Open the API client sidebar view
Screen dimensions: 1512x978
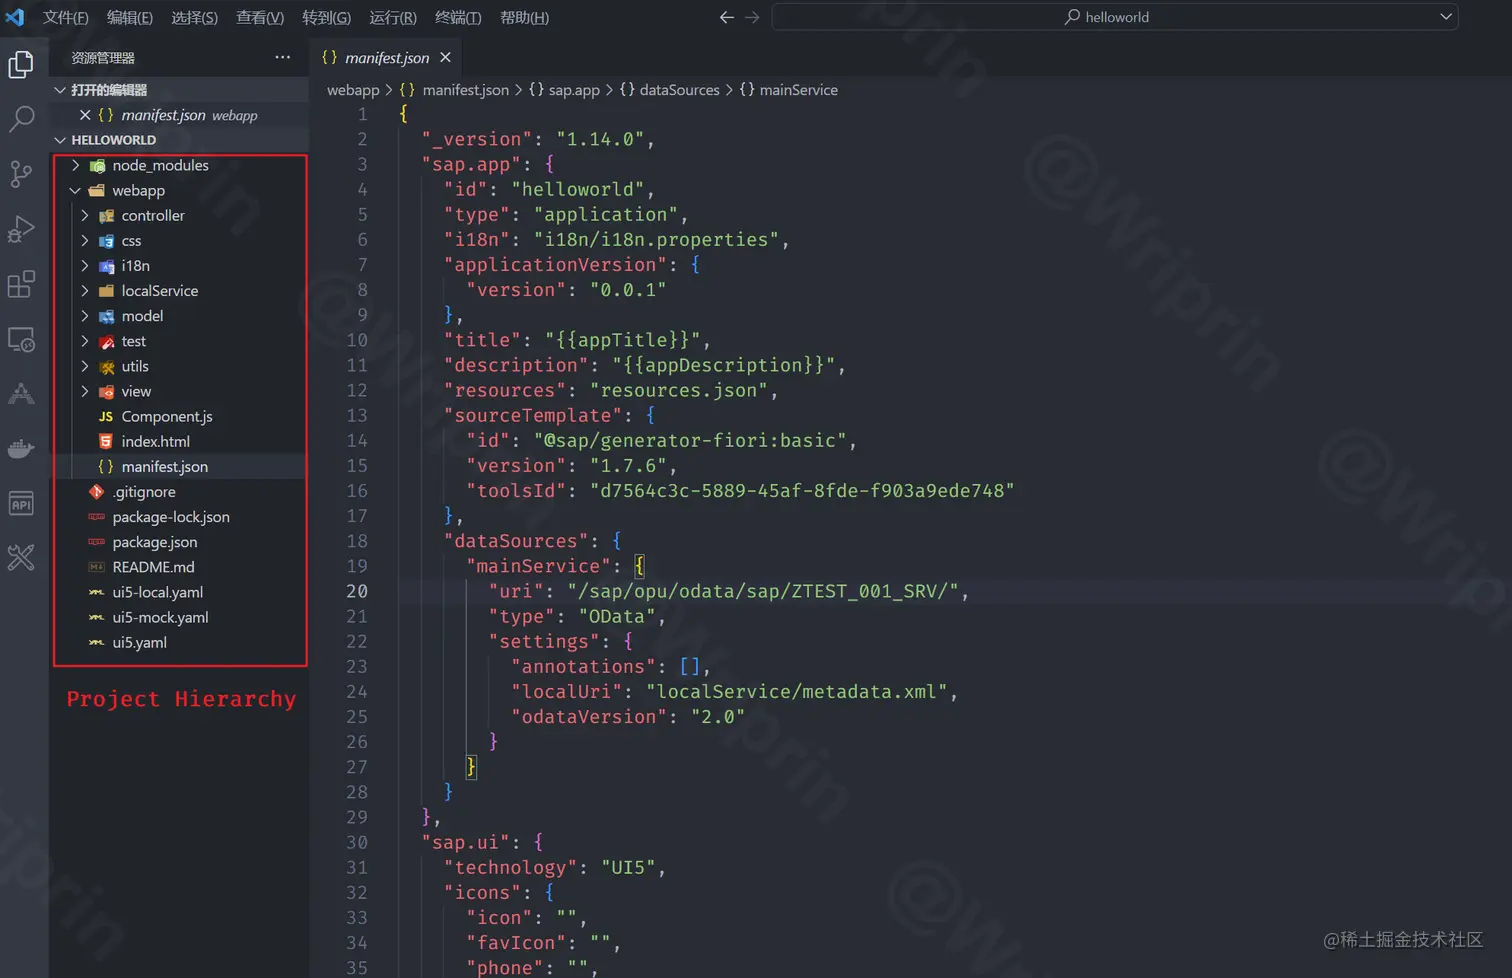20,503
